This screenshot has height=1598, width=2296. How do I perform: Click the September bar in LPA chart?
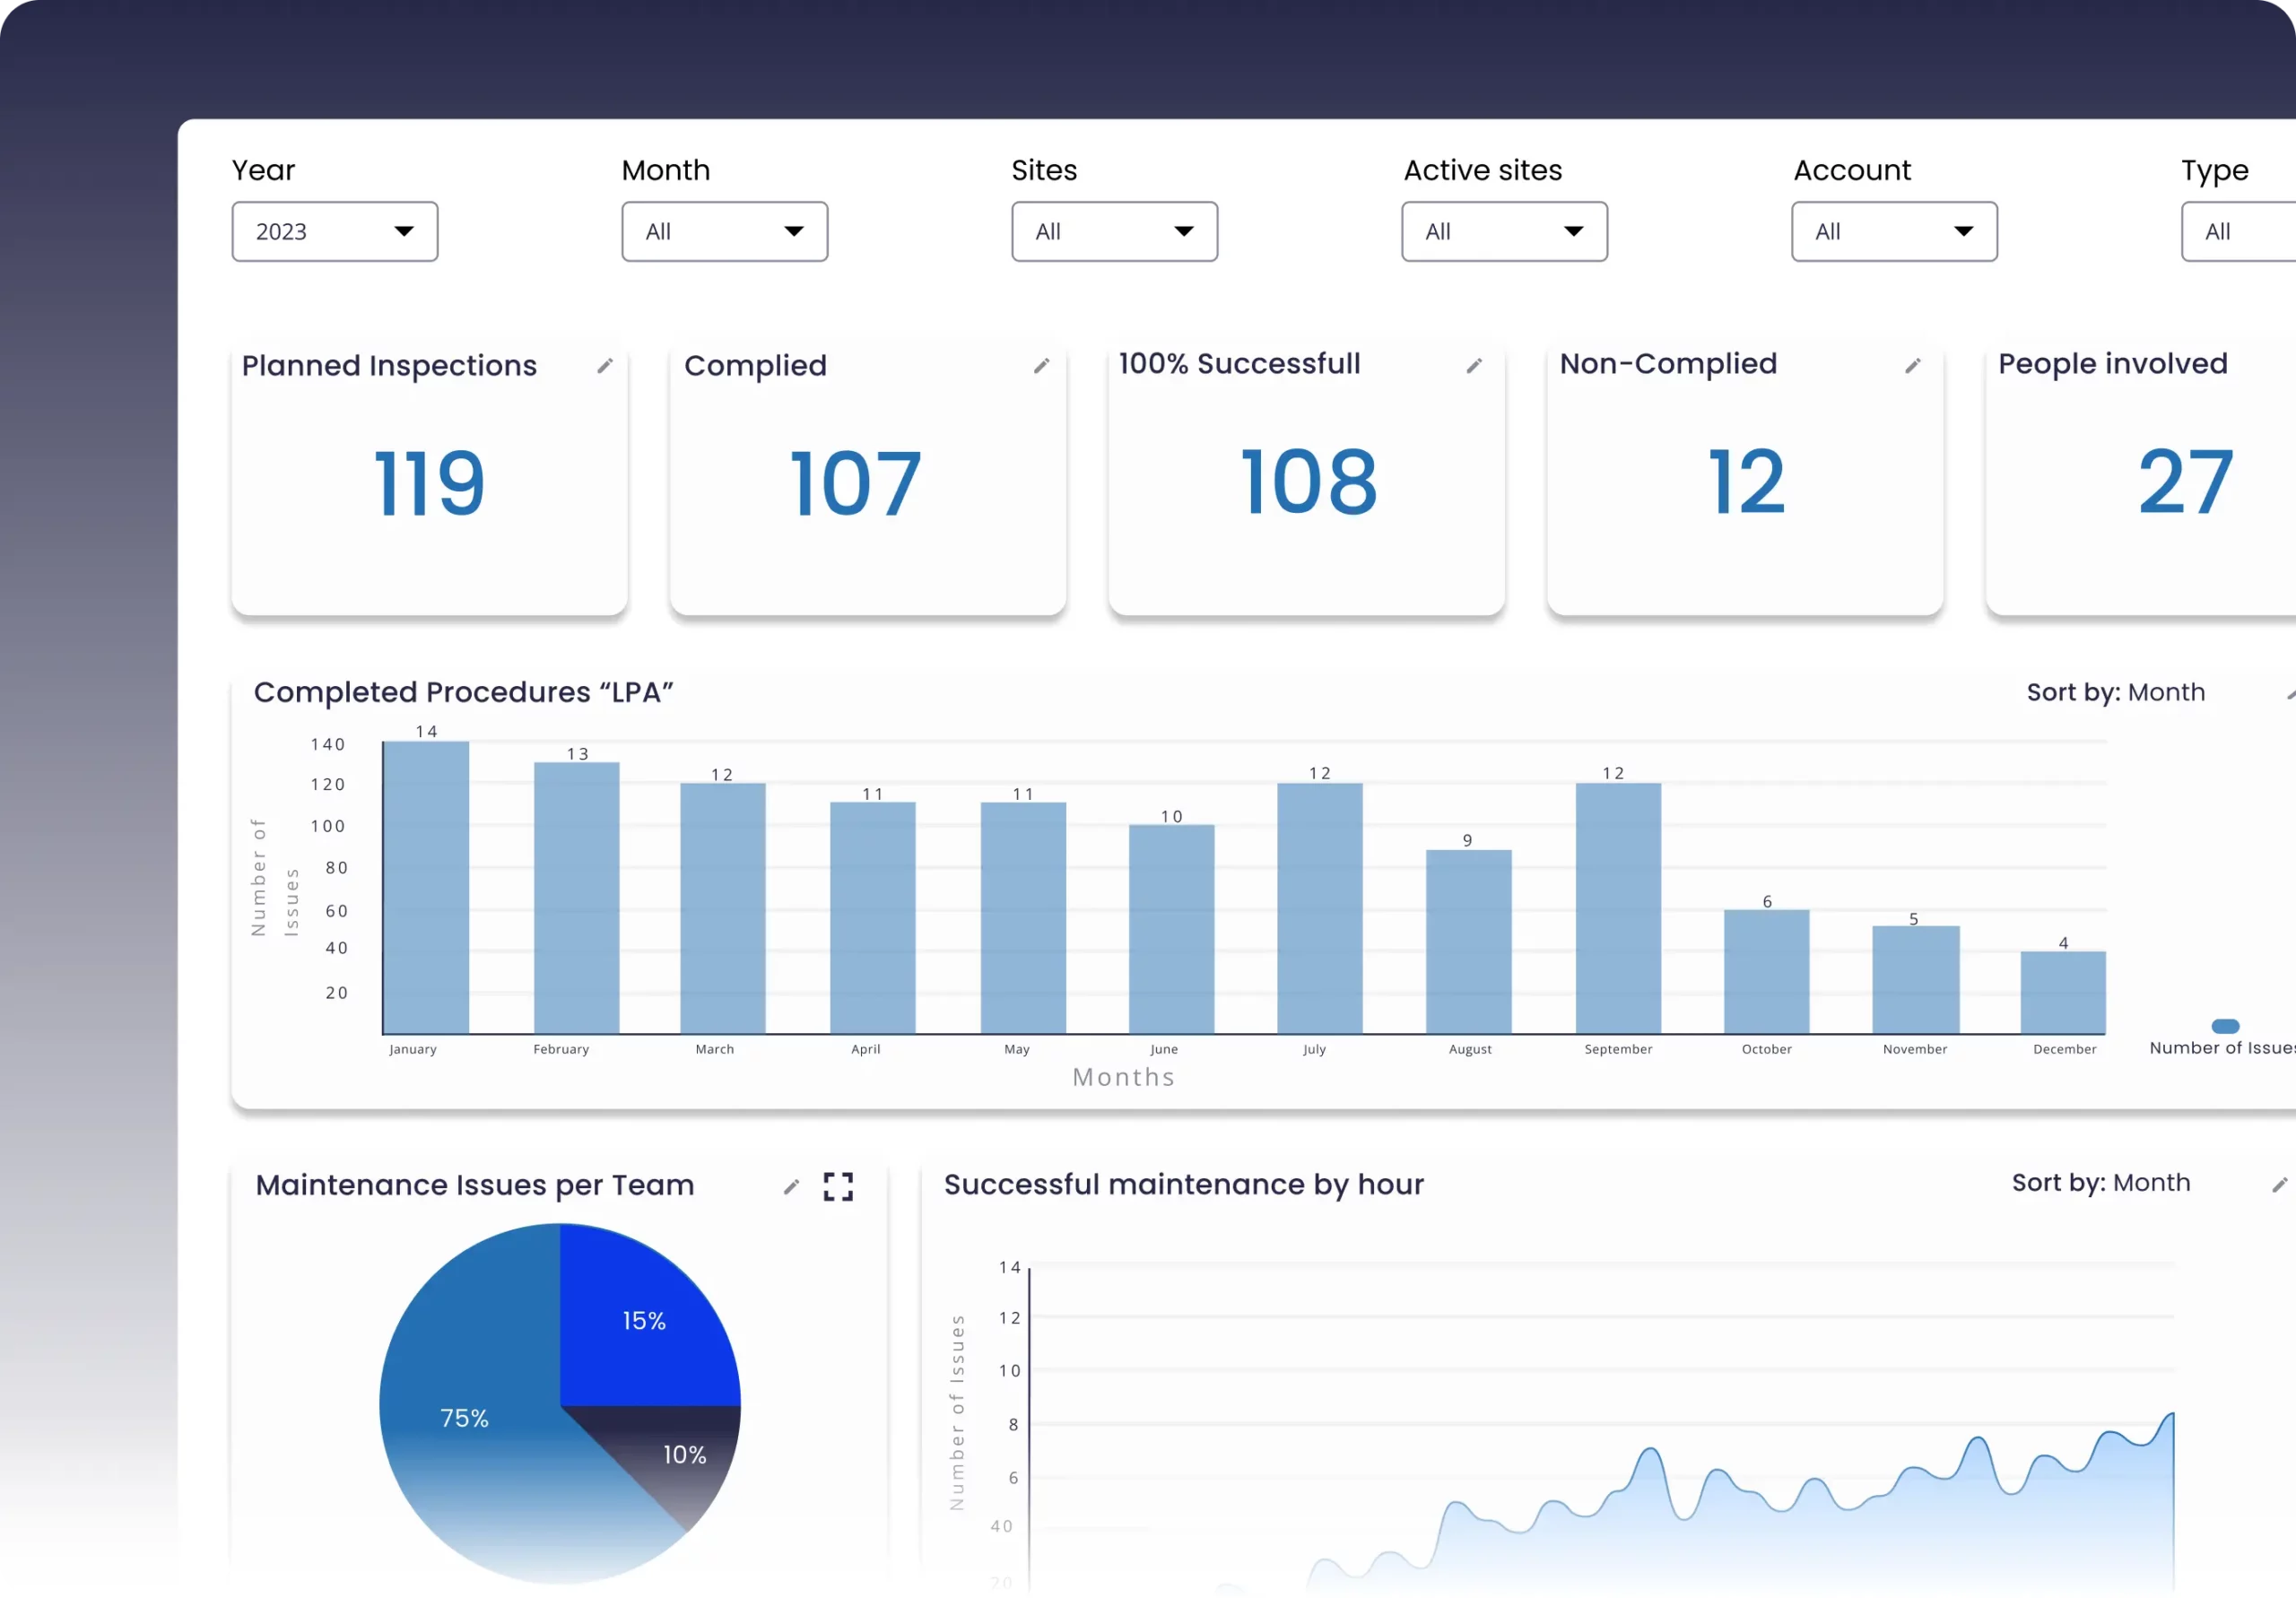(x=1619, y=909)
